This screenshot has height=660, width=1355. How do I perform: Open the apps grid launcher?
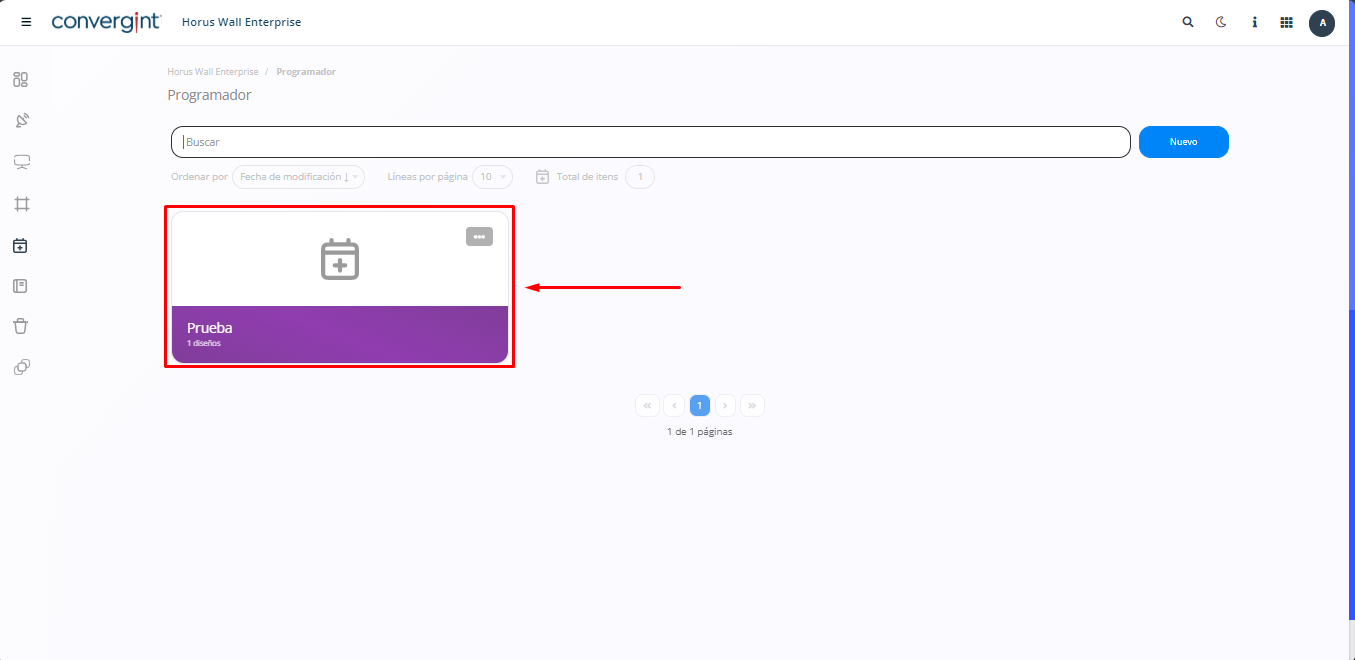(x=1287, y=22)
